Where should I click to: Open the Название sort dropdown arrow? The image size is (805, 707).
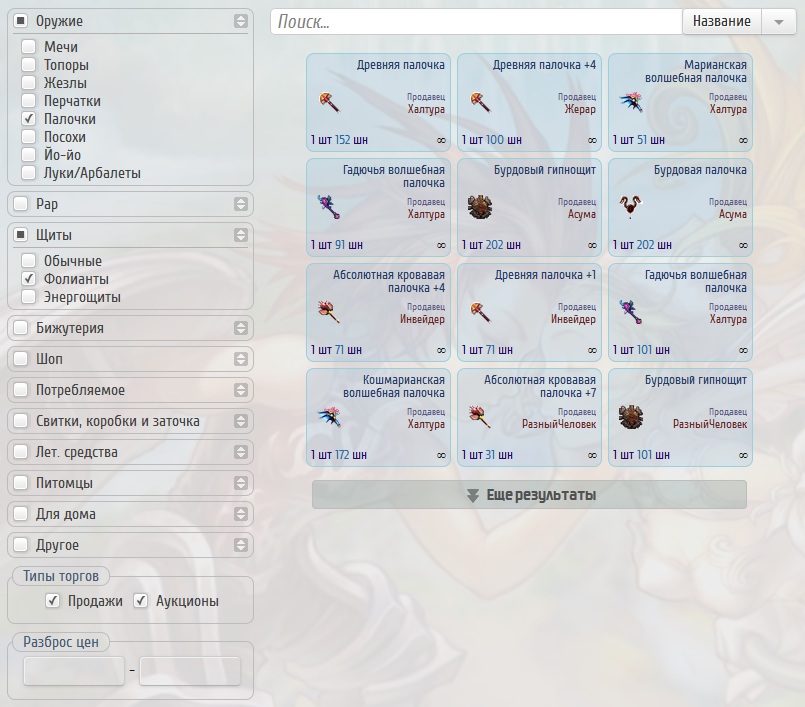click(778, 22)
